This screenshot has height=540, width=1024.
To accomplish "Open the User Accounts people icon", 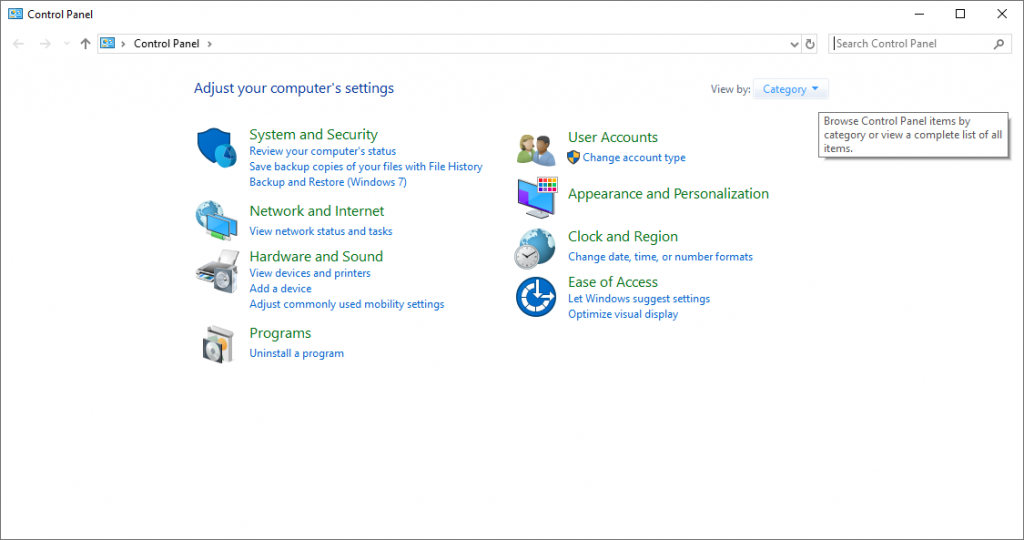I will (x=536, y=150).
